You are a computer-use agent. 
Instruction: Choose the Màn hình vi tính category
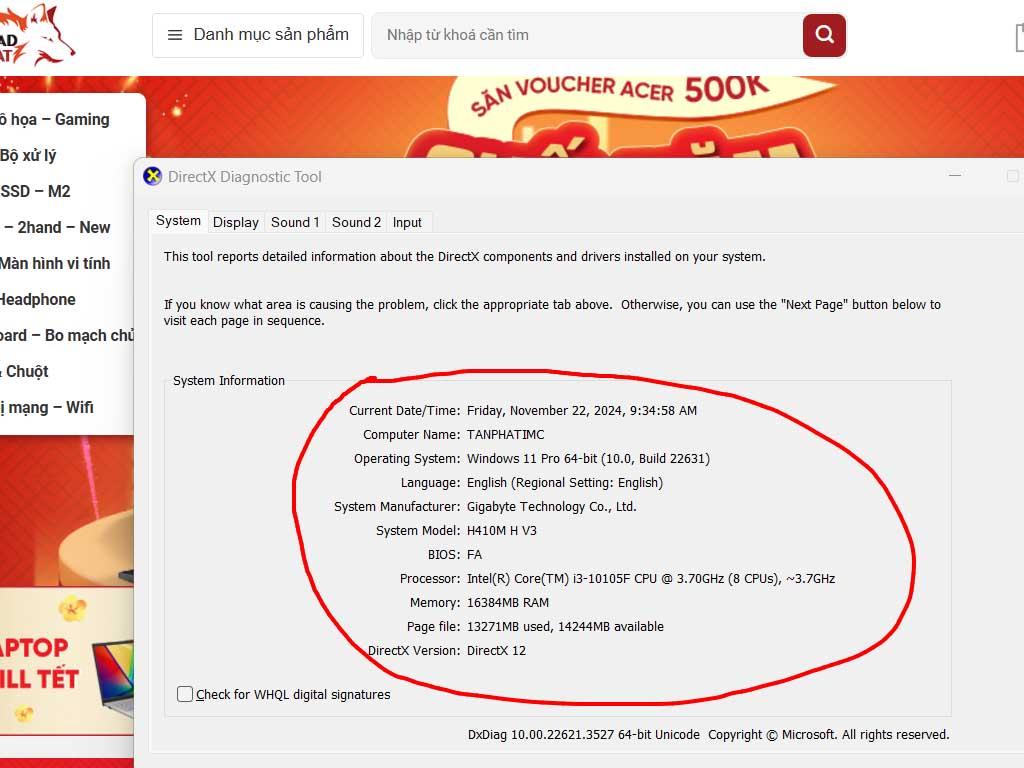[x=54, y=263]
